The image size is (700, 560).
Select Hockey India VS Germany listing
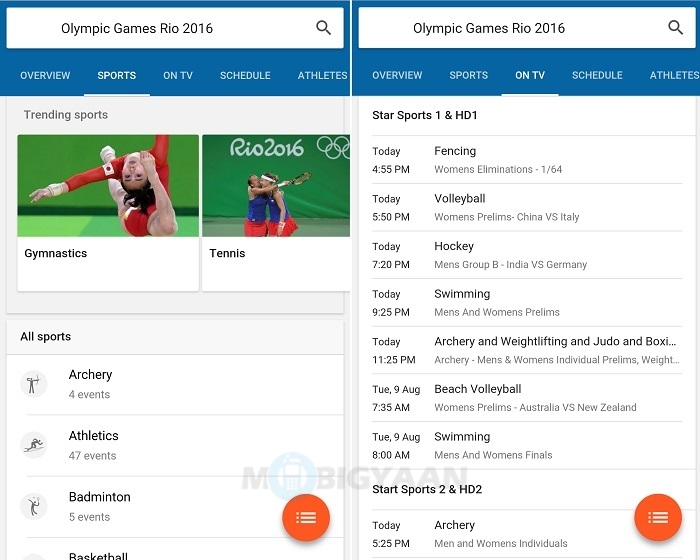point(527,255)
